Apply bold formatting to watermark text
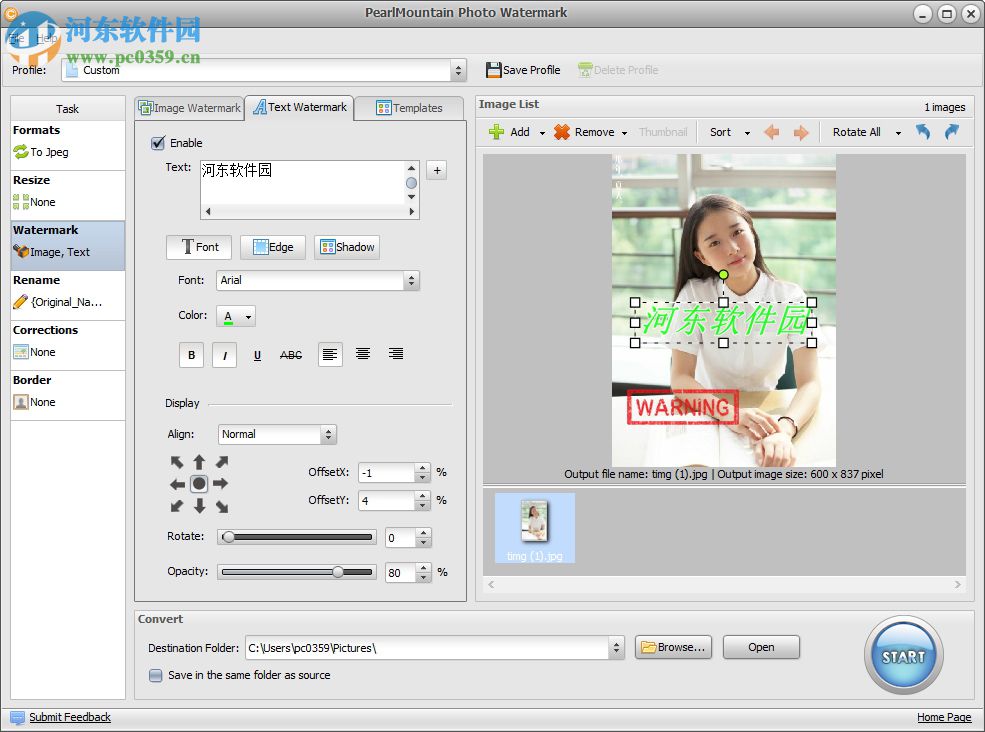 pyautogui.click(x=191, y=355)
